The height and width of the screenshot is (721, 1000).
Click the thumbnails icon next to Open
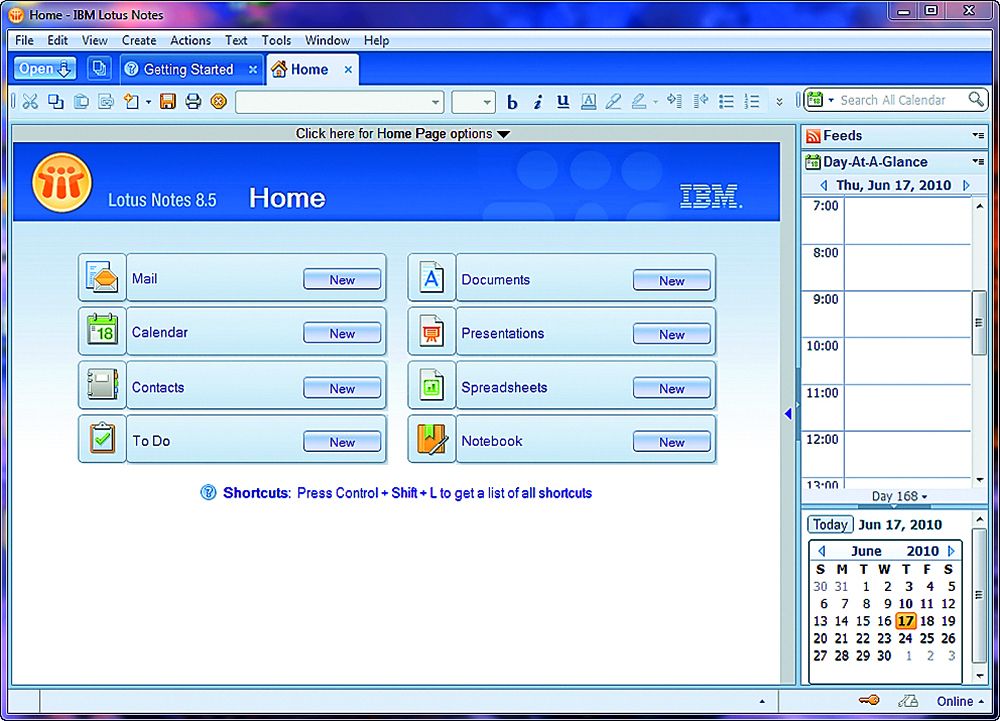[x=99, y=68]
